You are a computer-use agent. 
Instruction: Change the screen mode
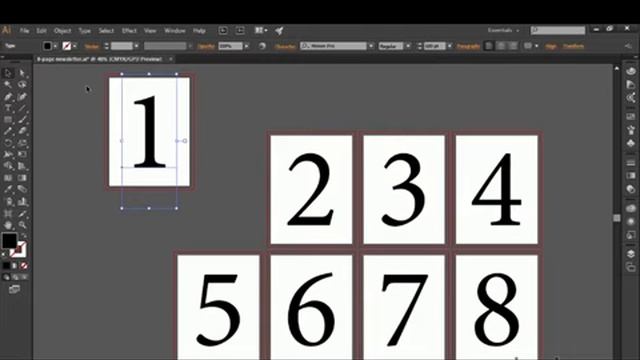point(14,289)
